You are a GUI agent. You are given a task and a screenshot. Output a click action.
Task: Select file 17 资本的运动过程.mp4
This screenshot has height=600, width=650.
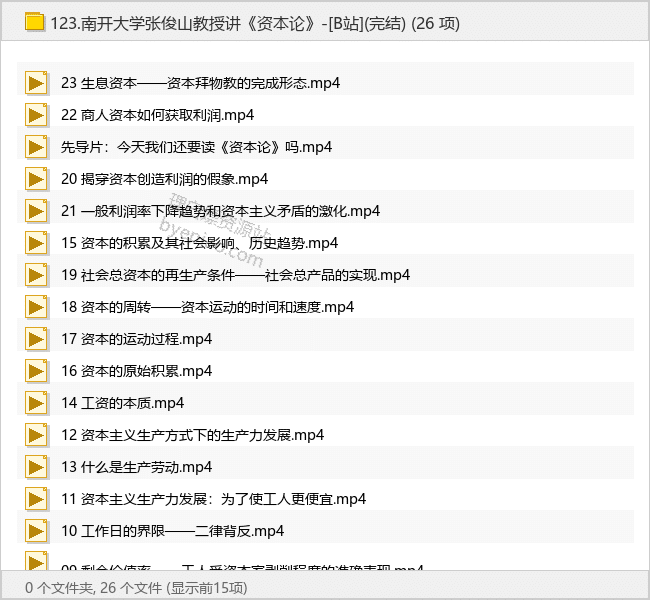click(x=136, y=339)
